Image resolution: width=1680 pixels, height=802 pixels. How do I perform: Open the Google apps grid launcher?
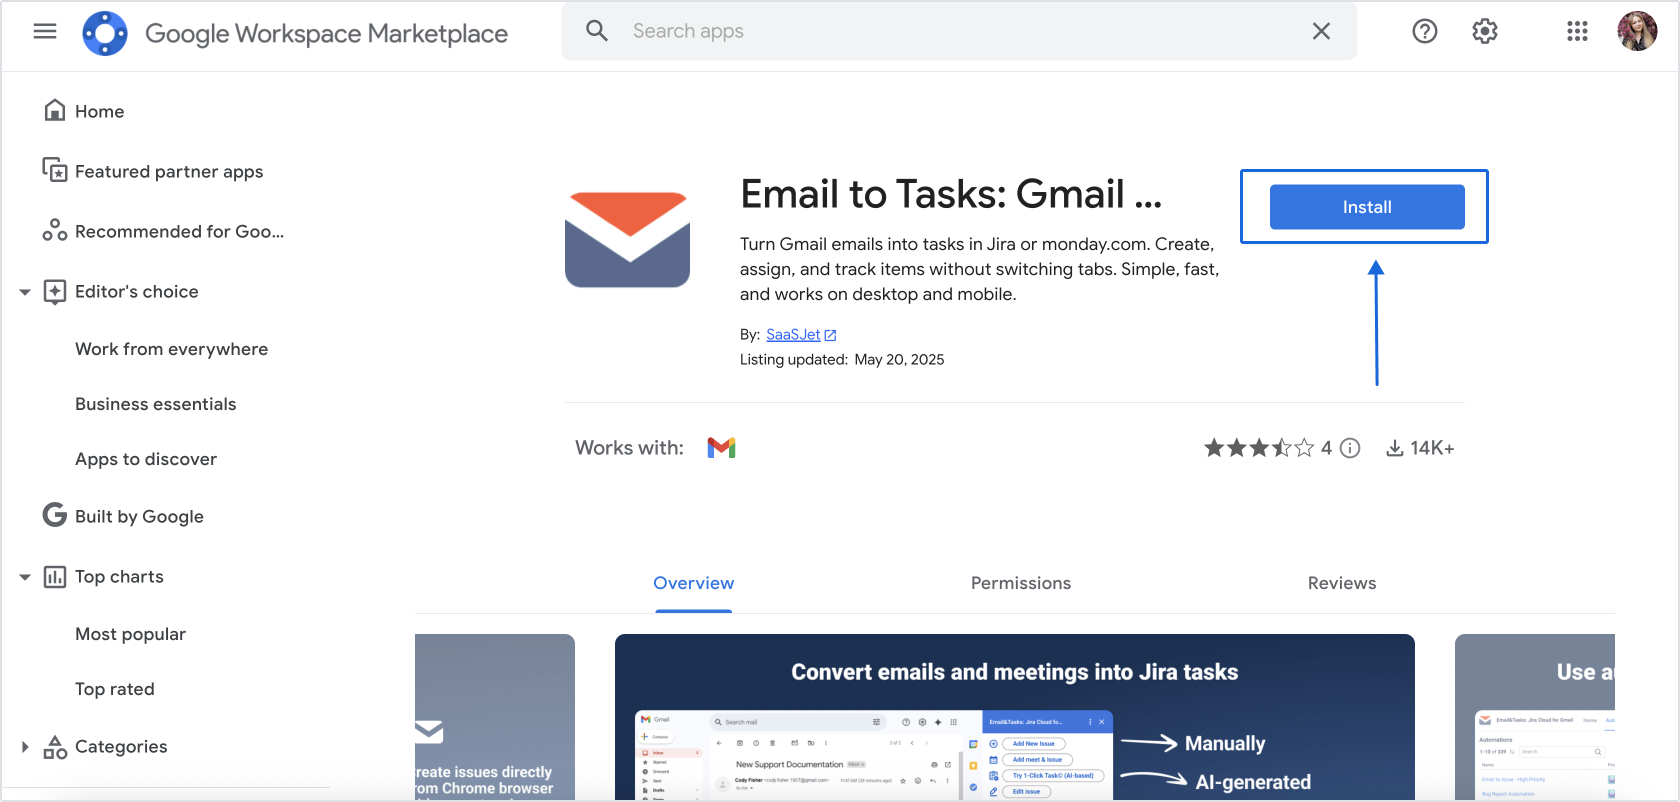pyautogui.click(x=1577, y=31)
